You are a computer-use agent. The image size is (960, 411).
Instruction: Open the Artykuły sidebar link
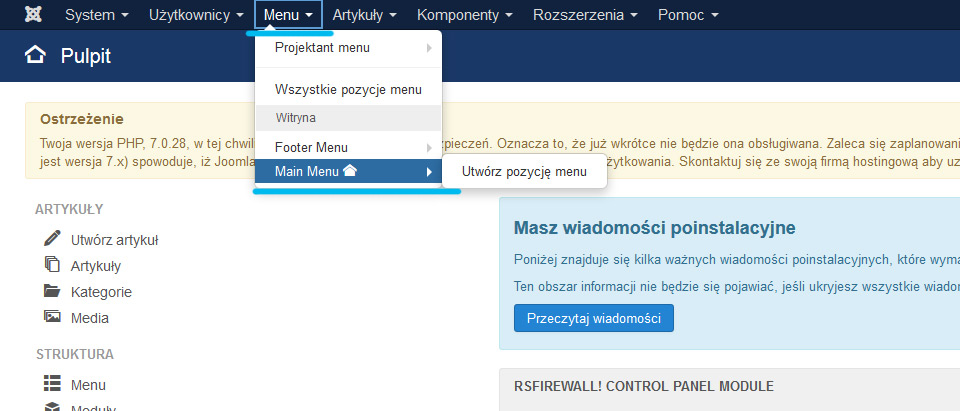96,266
